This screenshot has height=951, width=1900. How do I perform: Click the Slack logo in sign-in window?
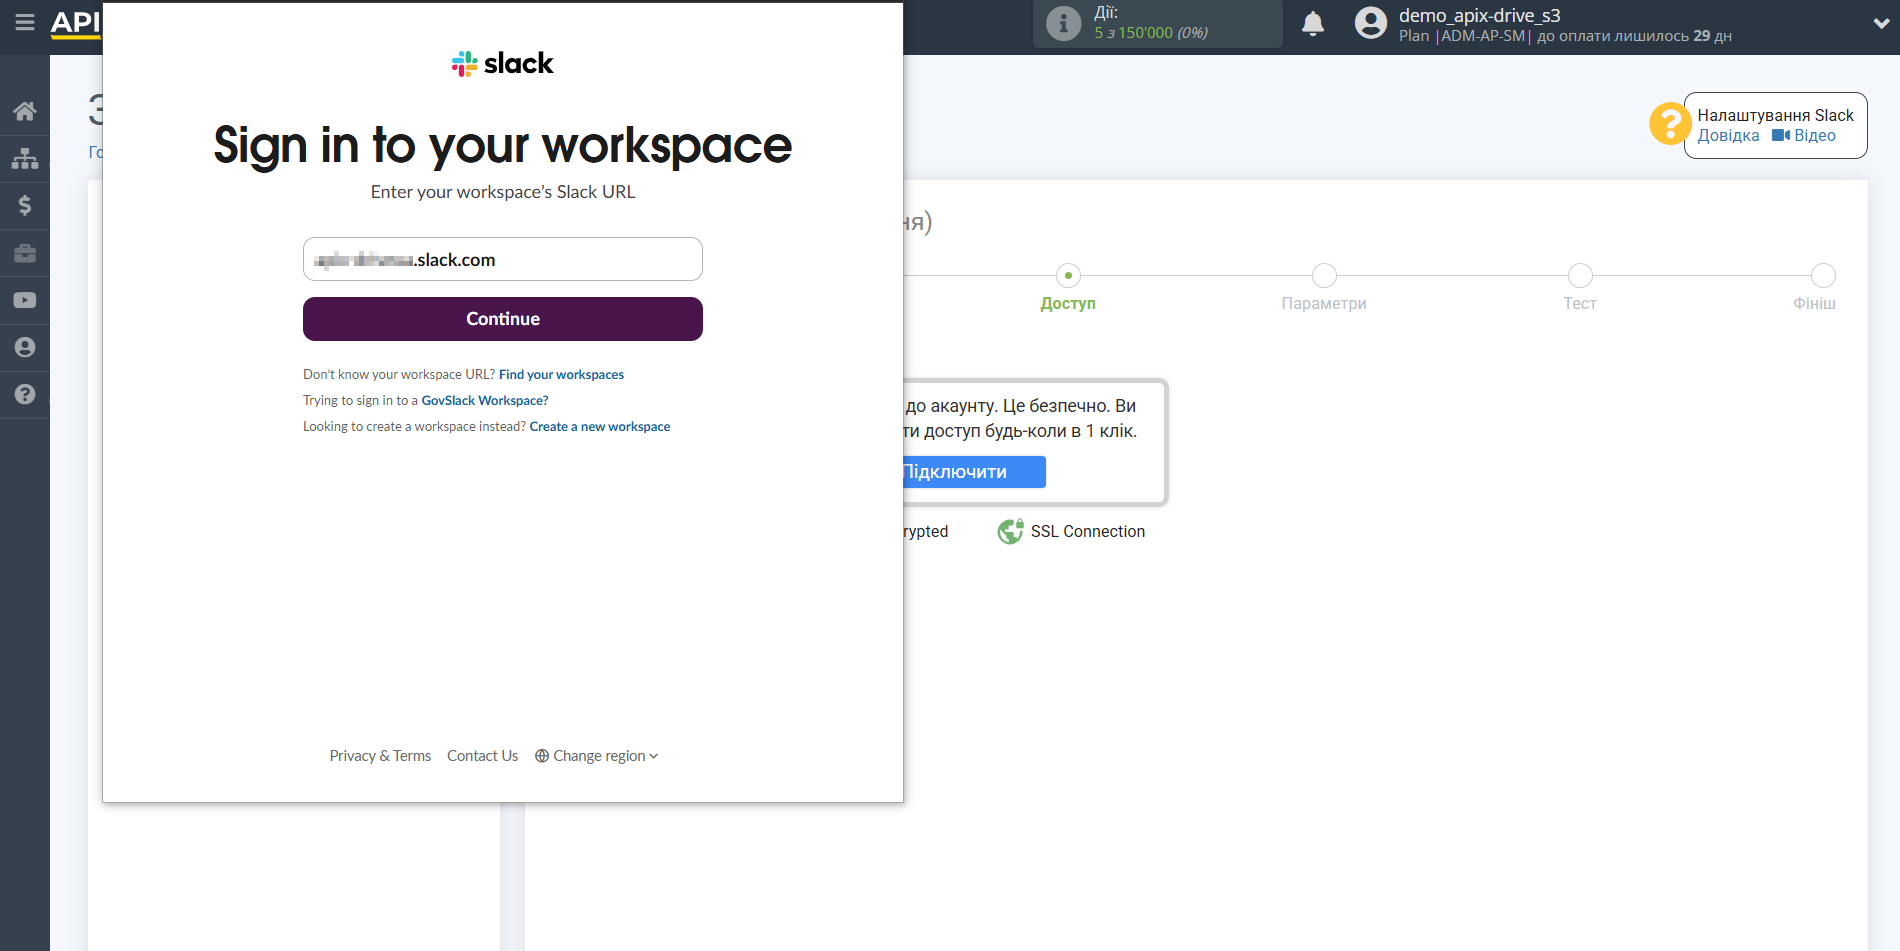(x=503, y=64)
